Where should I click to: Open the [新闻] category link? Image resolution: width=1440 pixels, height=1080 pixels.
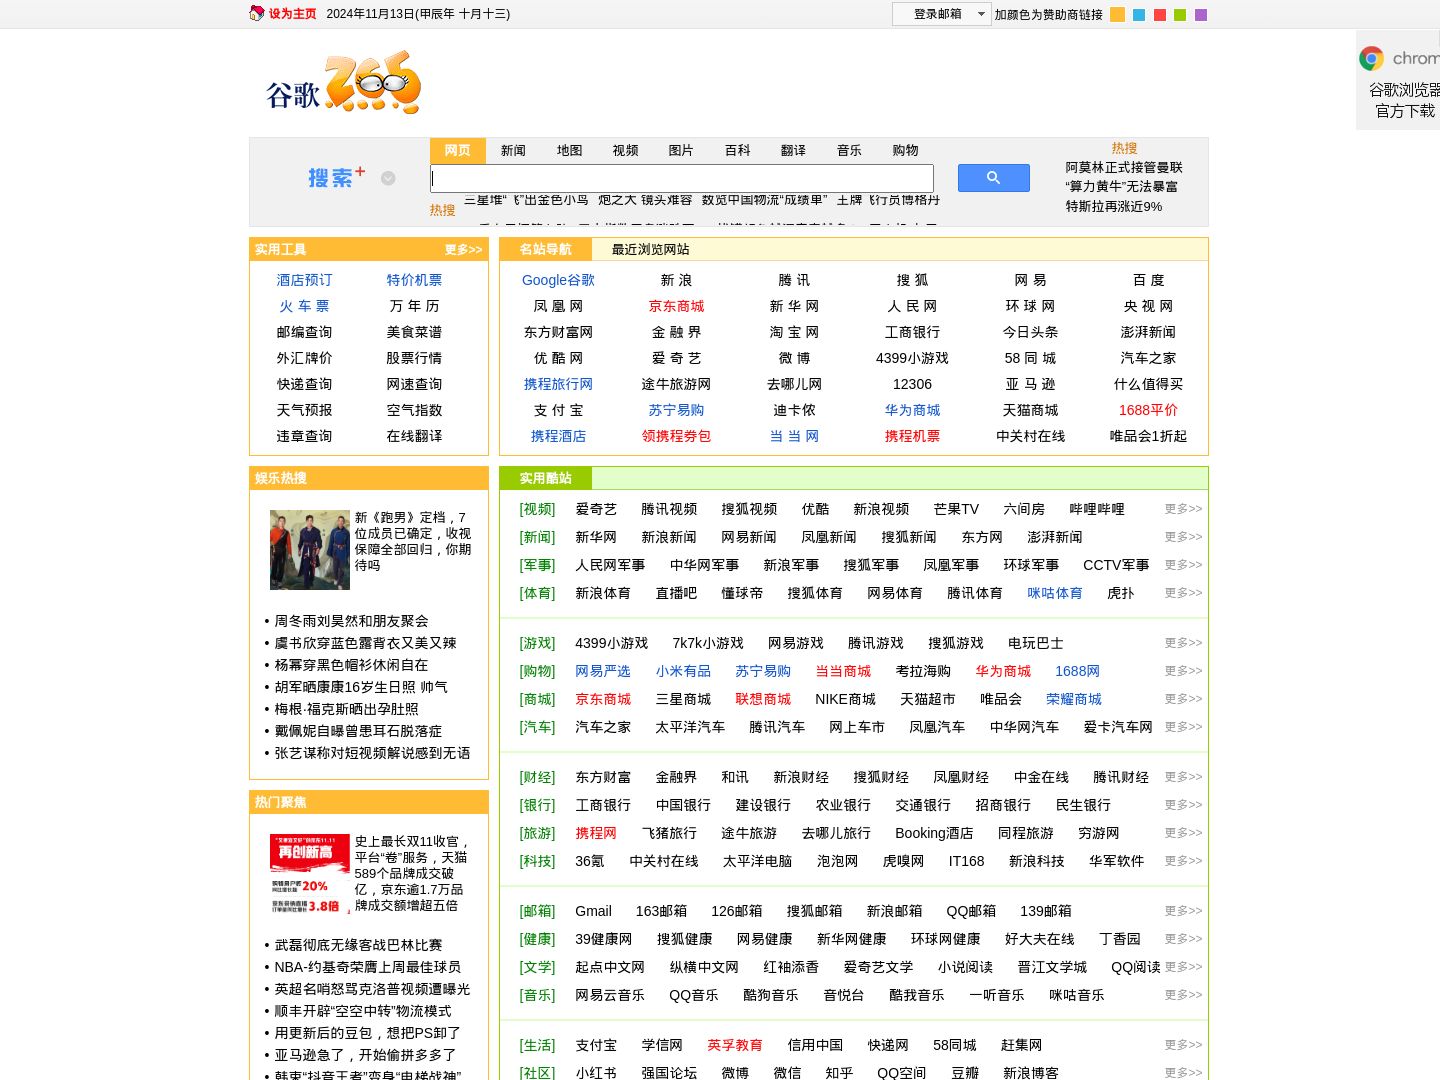pyautogui.click(x=537, y=537)
